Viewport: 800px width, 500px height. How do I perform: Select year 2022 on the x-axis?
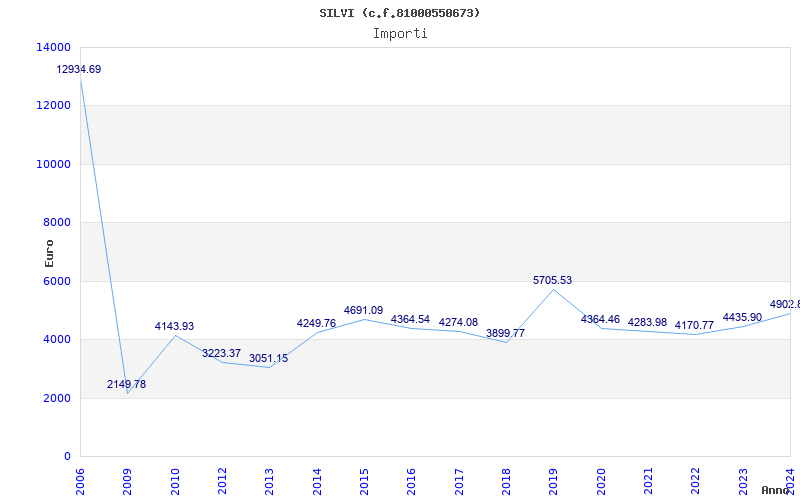click(696, 479)
